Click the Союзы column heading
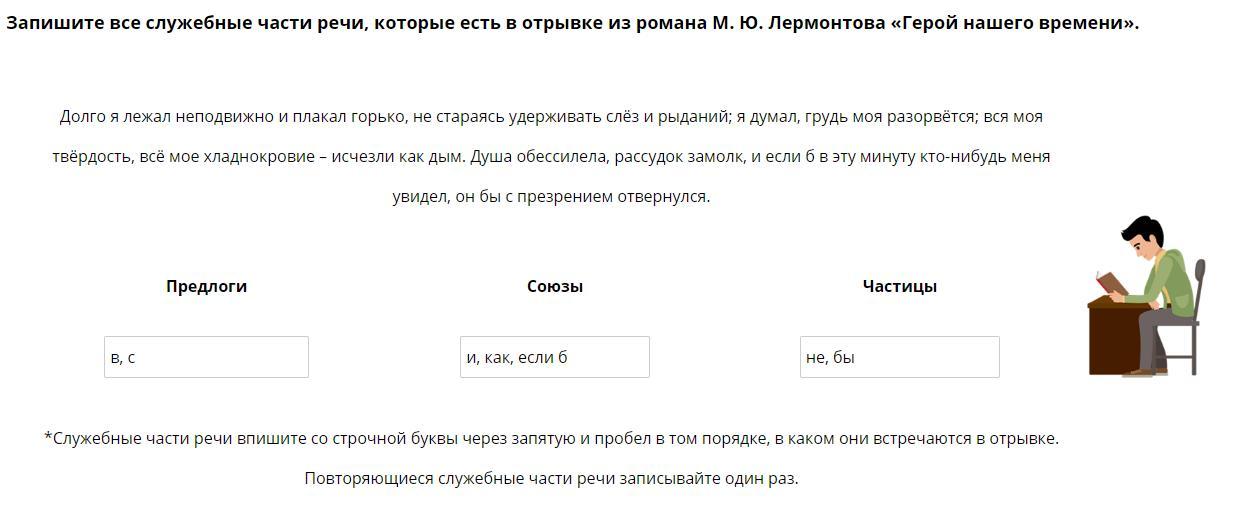 point(554,286)
